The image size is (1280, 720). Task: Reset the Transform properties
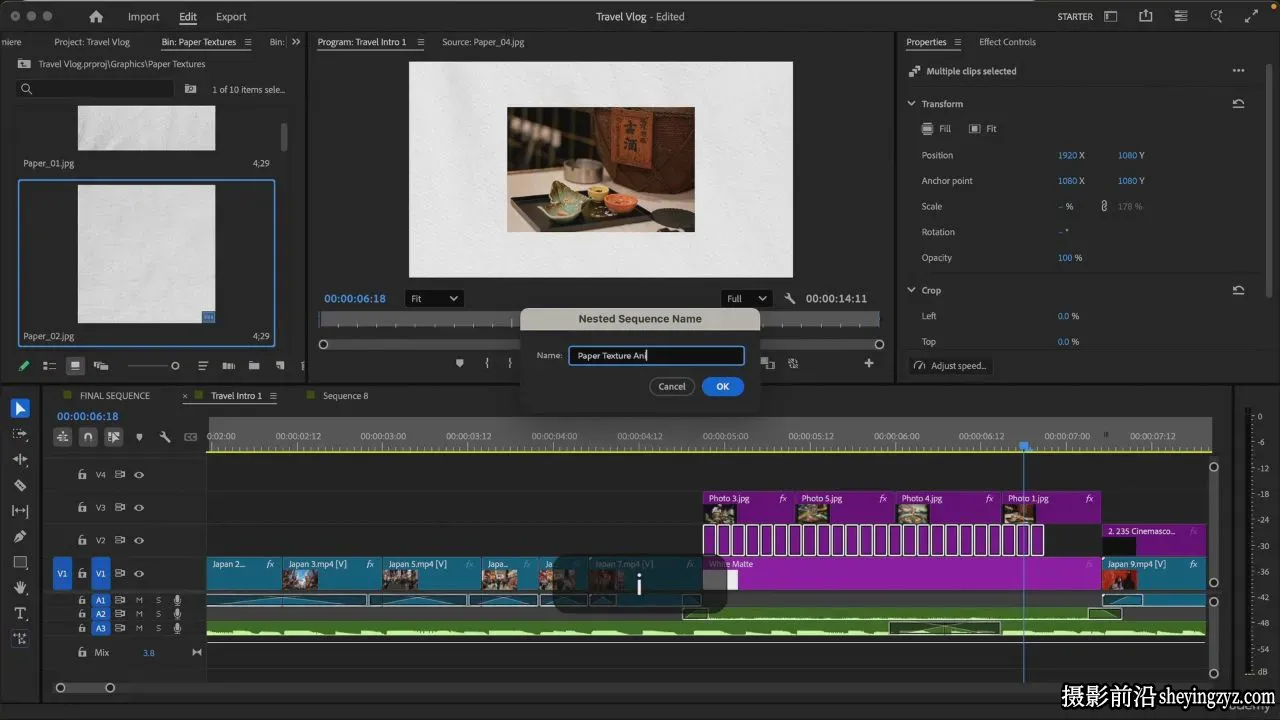(1238, 104)
